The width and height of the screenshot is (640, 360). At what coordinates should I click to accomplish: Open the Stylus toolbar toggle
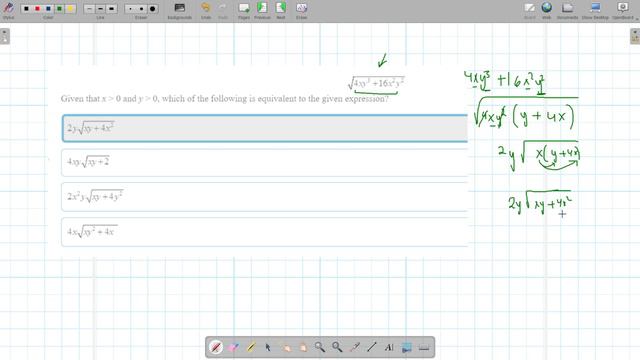tap(8, 9)
